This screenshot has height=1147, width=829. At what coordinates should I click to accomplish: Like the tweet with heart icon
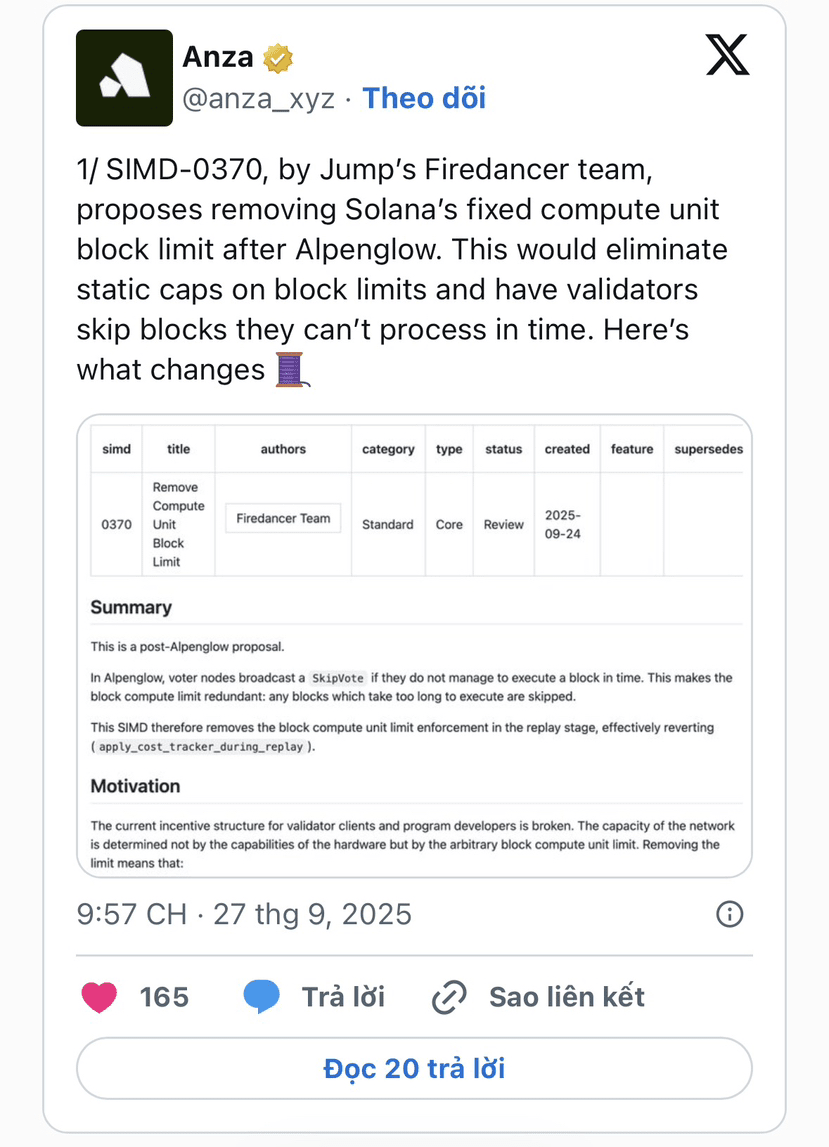[100, 997]
